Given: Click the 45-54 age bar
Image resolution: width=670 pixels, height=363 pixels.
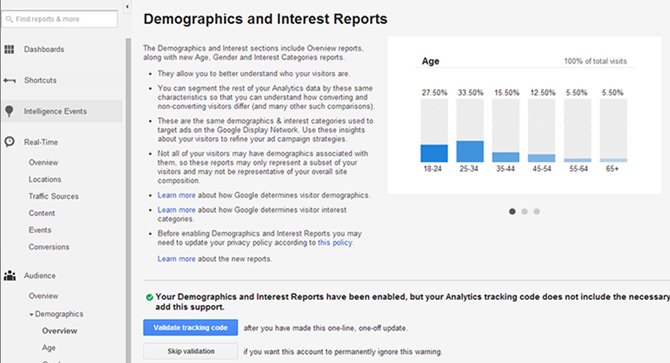Looking at the screenshot, I should (542, 158).
